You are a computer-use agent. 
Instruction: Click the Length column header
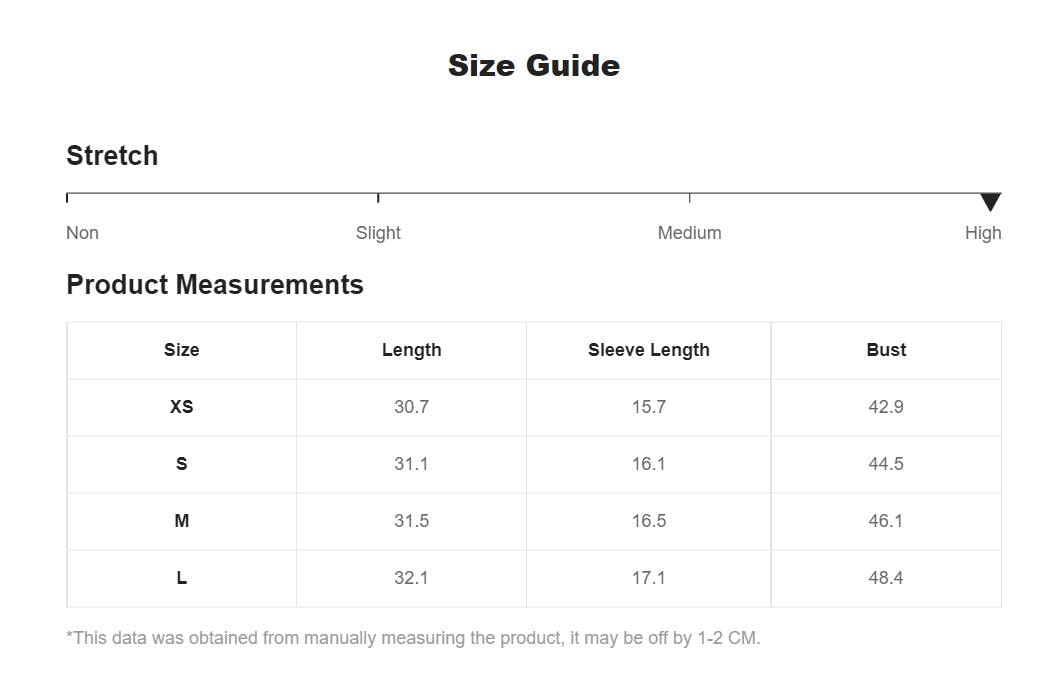(411, 350)
